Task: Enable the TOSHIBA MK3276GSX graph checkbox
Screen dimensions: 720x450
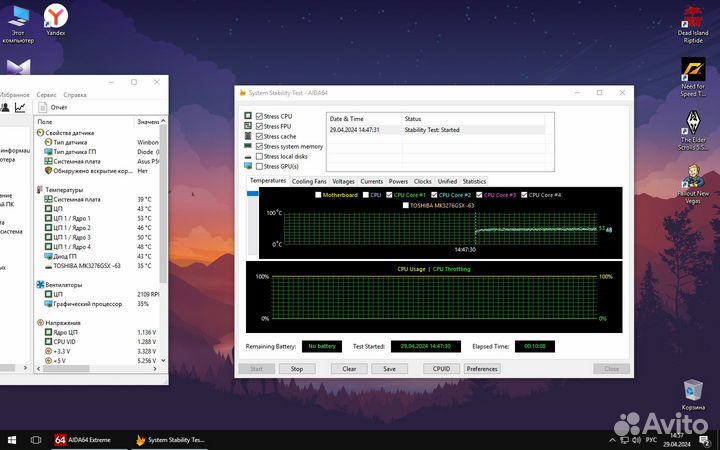Action: click(405, 205)
